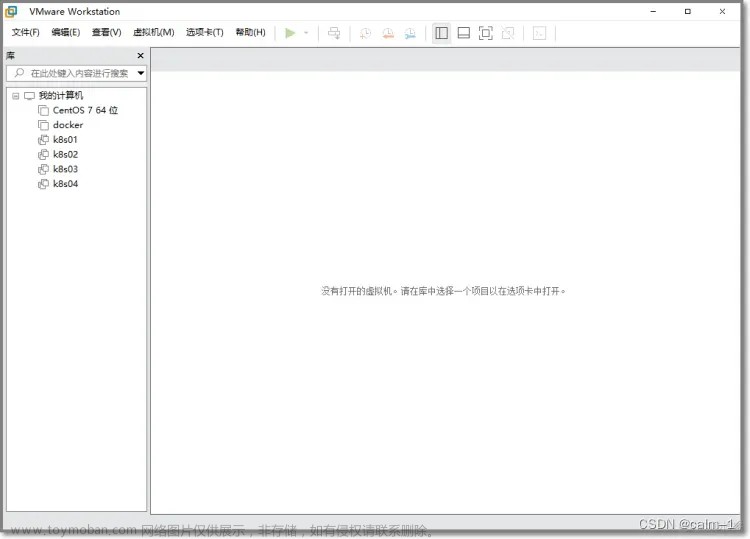Open the 选项卡(T) menu

205,32
